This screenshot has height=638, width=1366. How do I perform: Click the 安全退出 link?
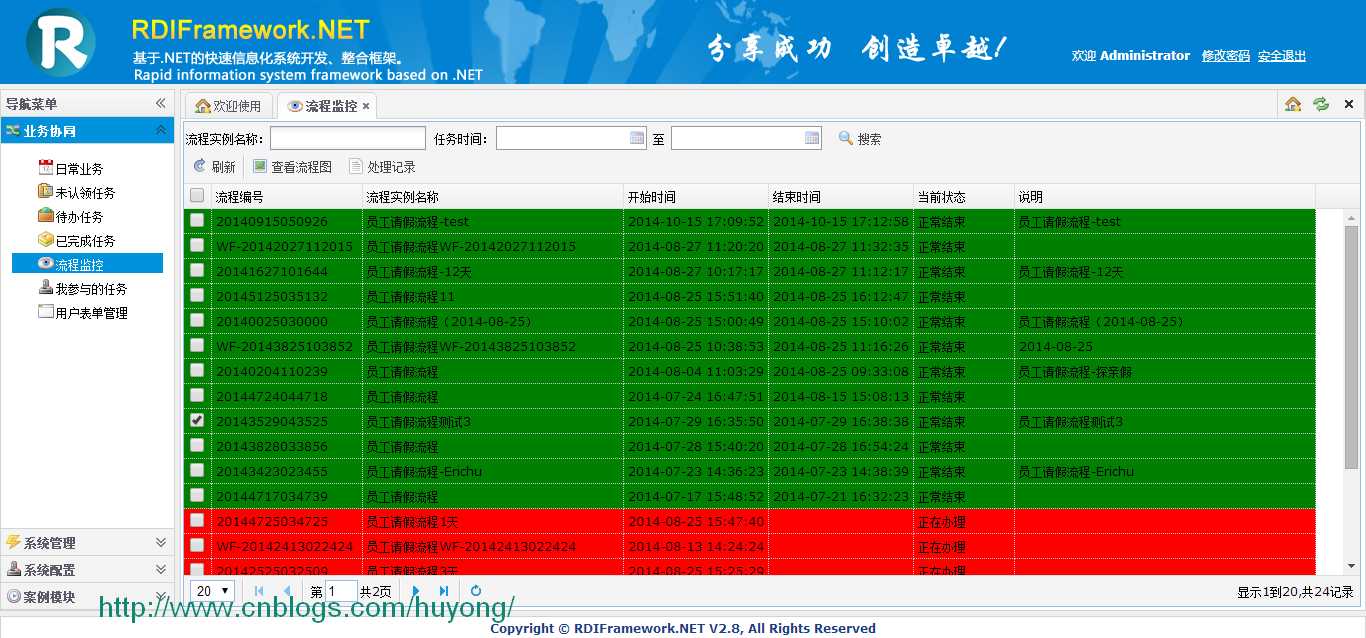1282,56
